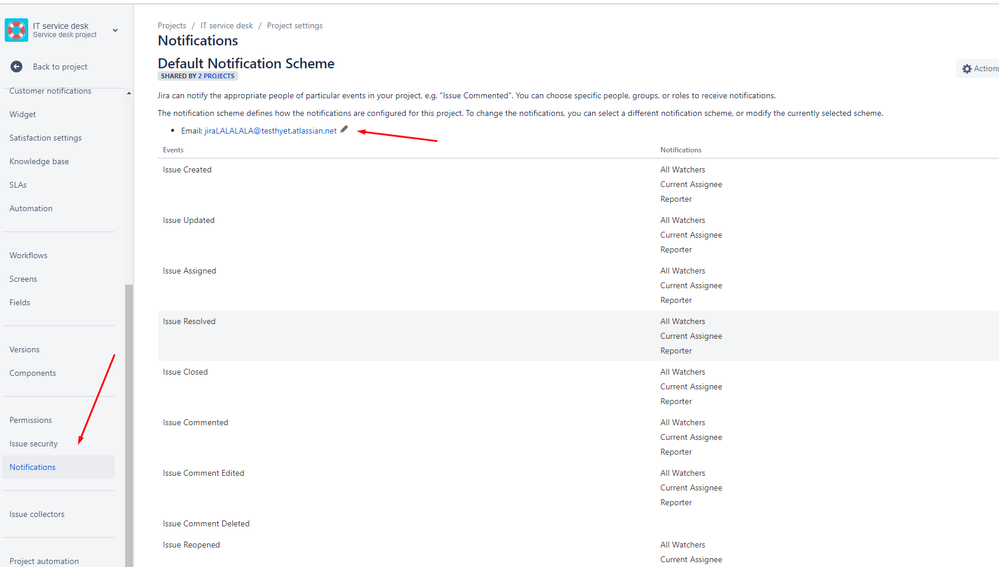Click the Issue Commented event text
Screen dimensions: 999x567
(195, 423)
